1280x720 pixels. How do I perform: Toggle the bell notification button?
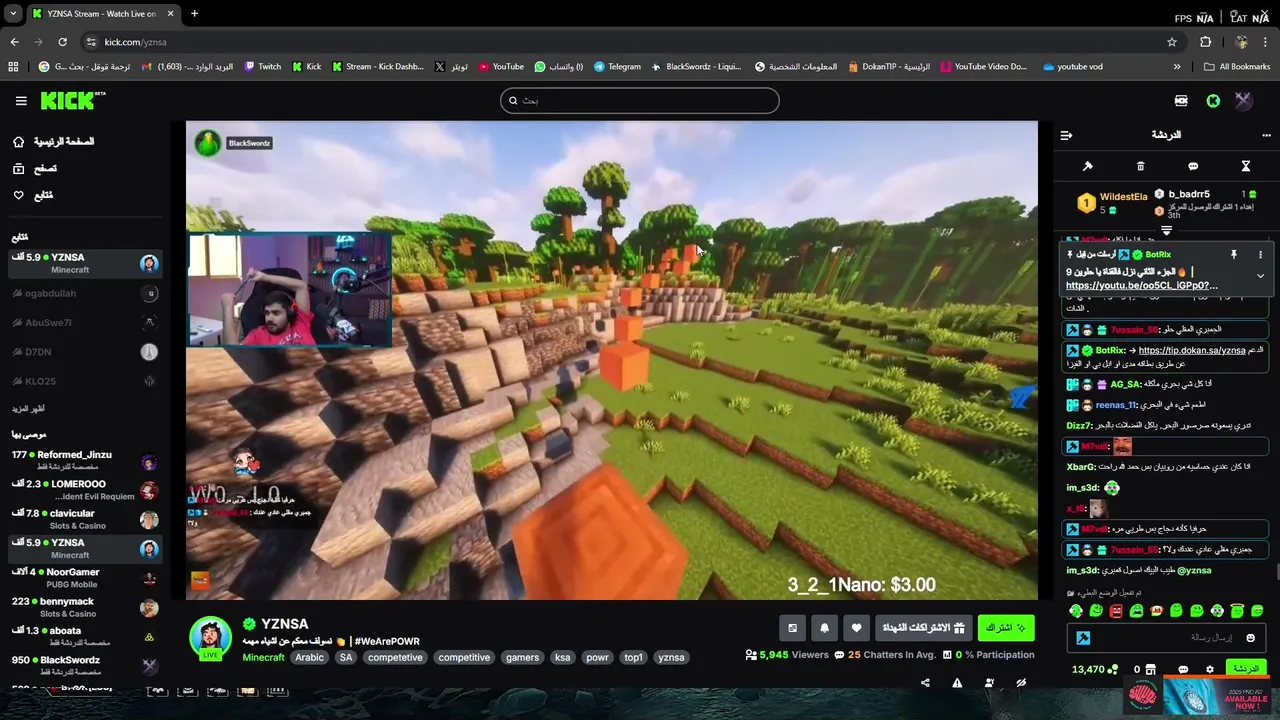[824, 627]
